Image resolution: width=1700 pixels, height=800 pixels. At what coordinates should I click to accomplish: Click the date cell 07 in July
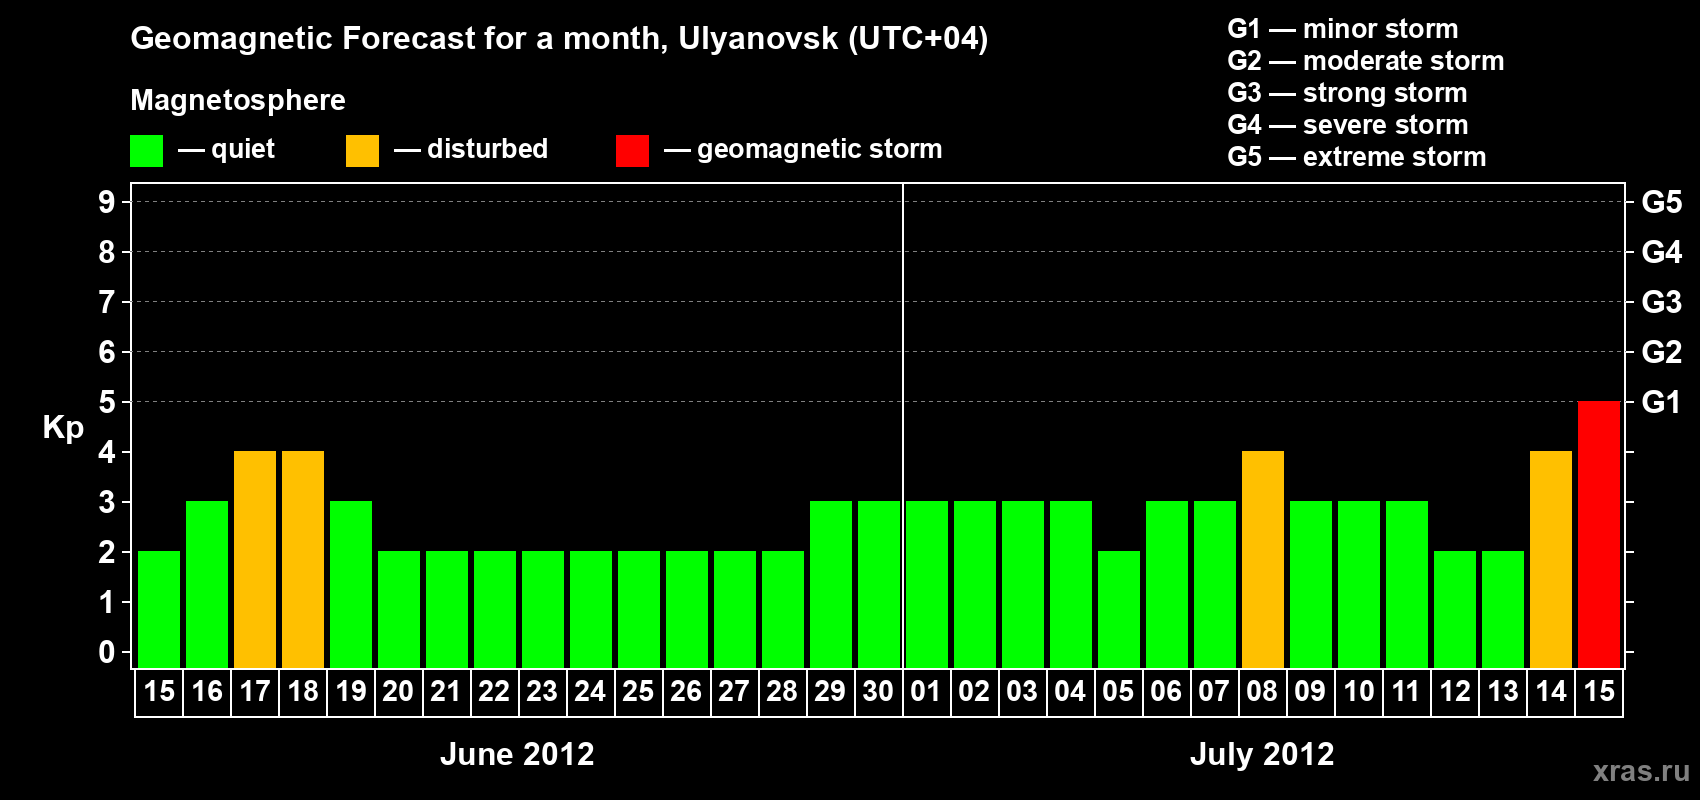click(1215, 692)
